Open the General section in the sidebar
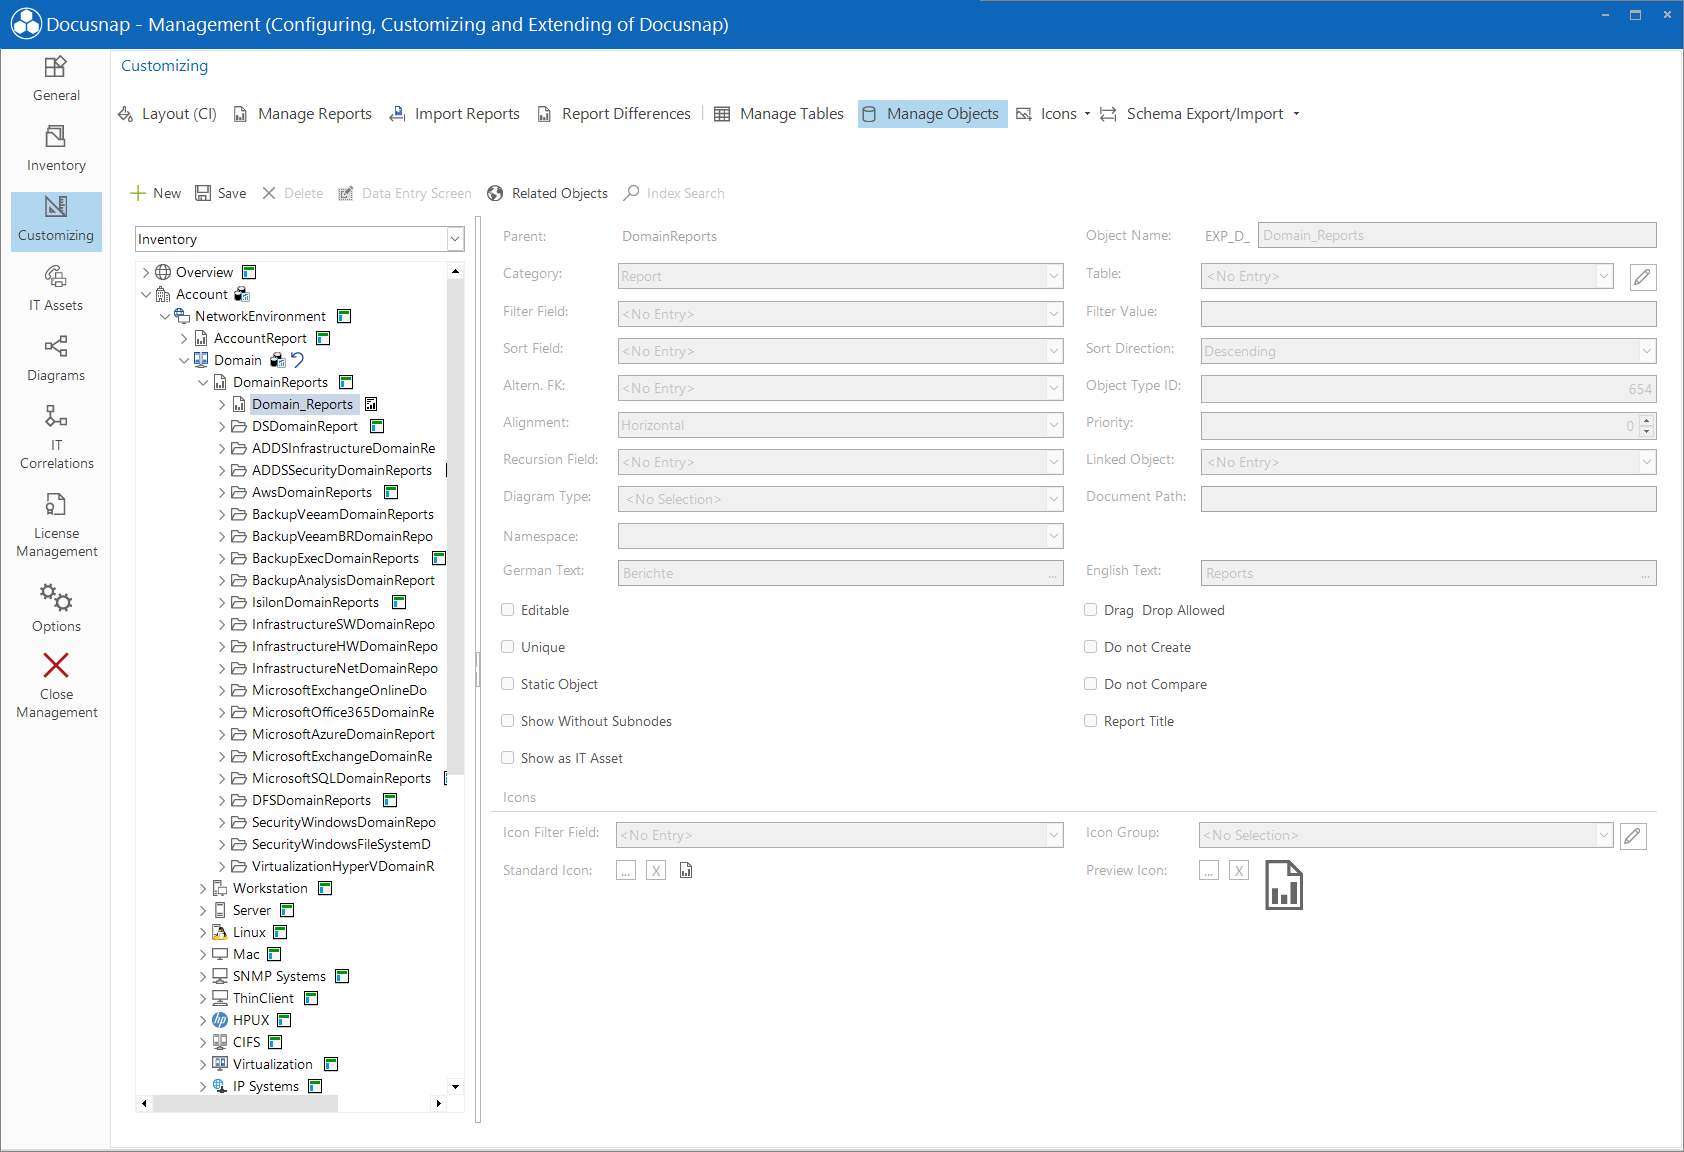This screenshot has width=1684, height=1152. [56, 79]
